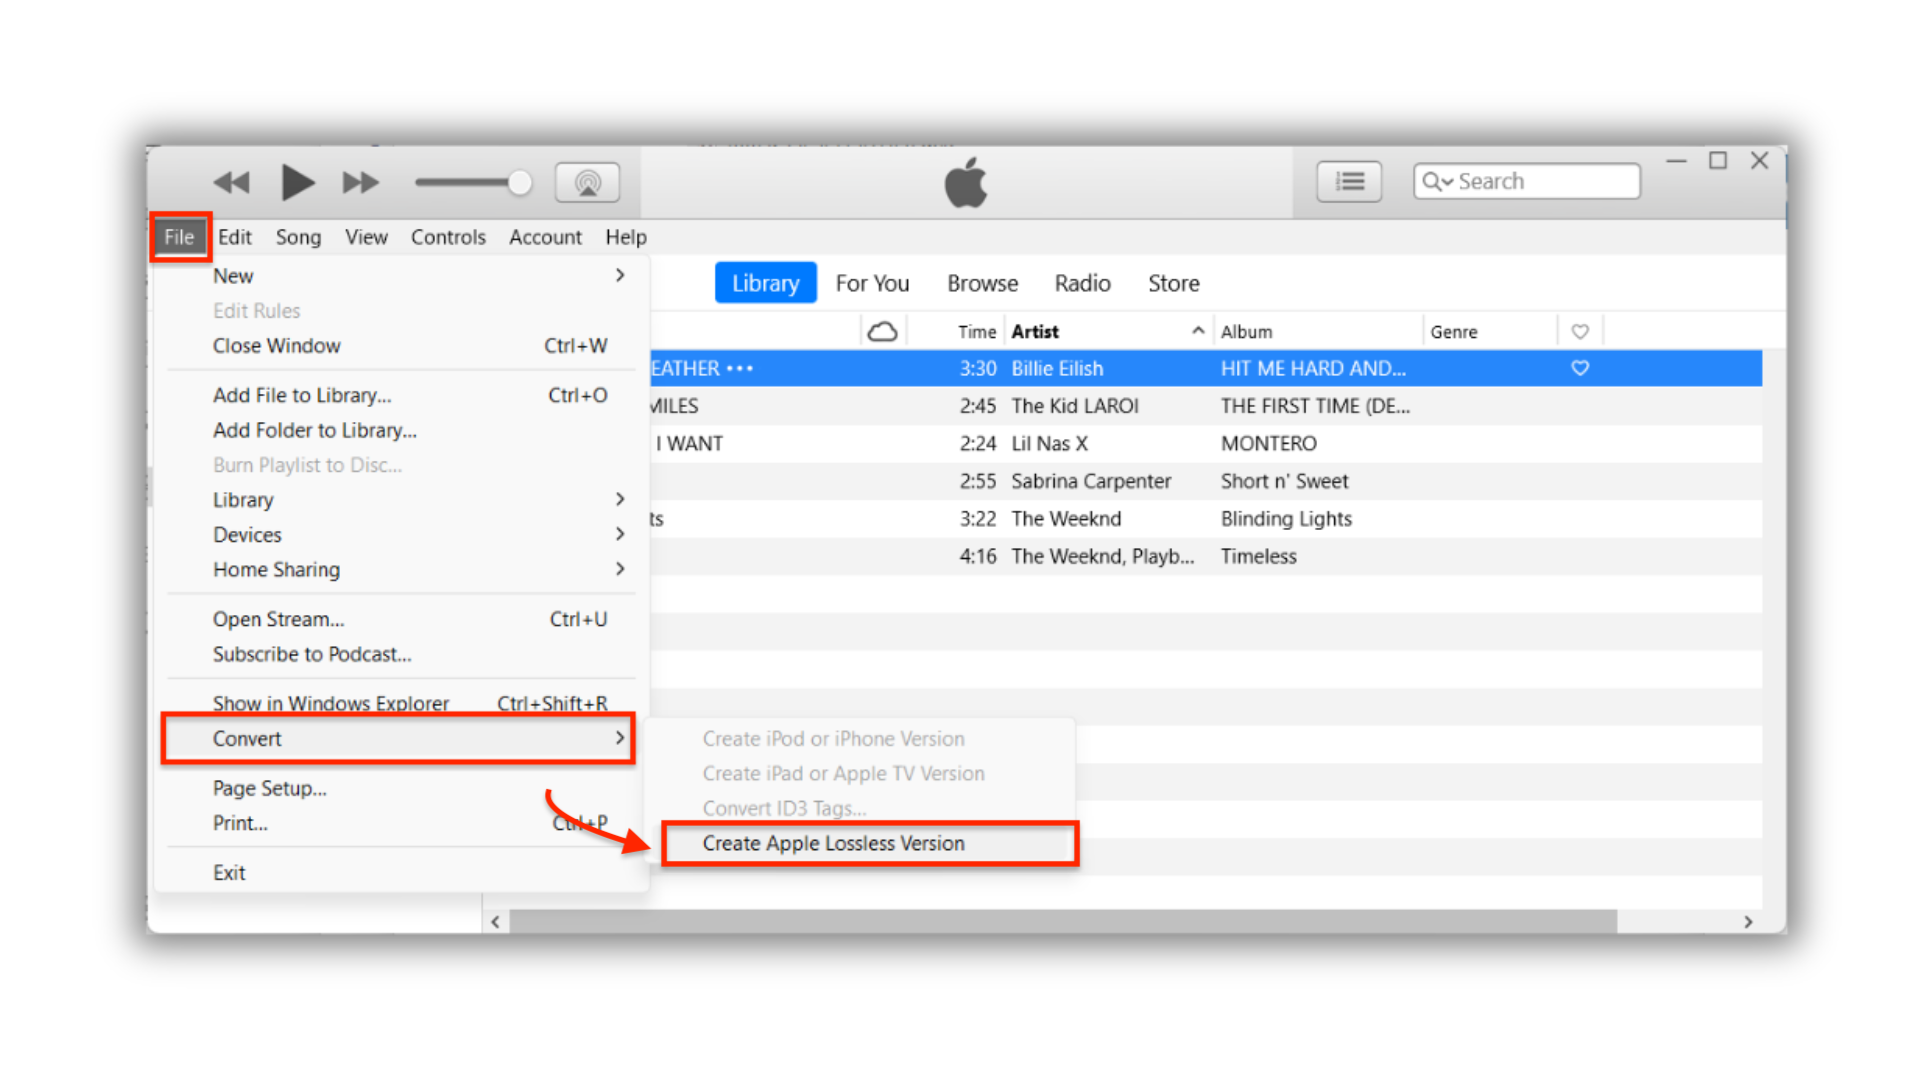Expand the Library submenu in File menu

pyautogui.click(x=400, y=499)
